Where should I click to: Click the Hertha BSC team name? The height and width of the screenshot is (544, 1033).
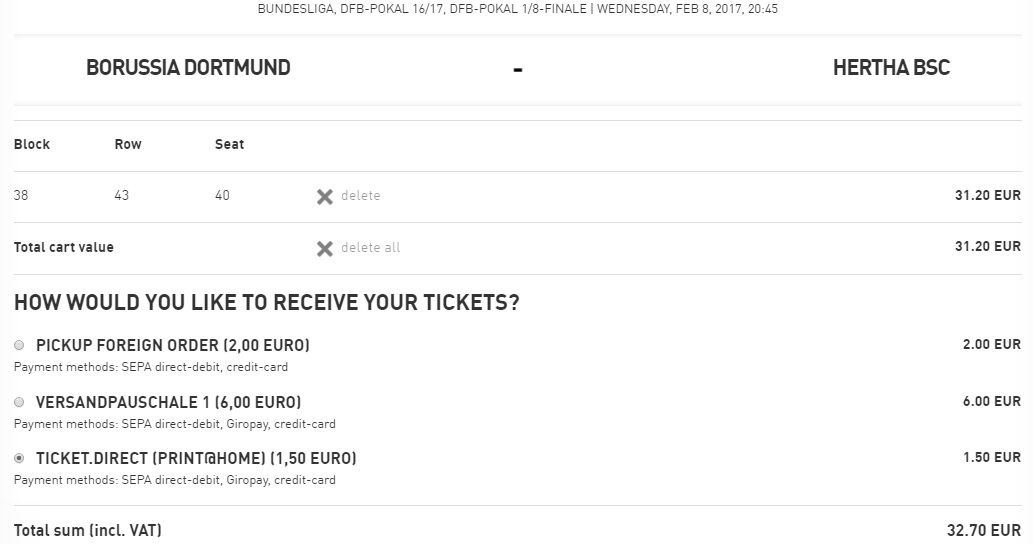891,68
